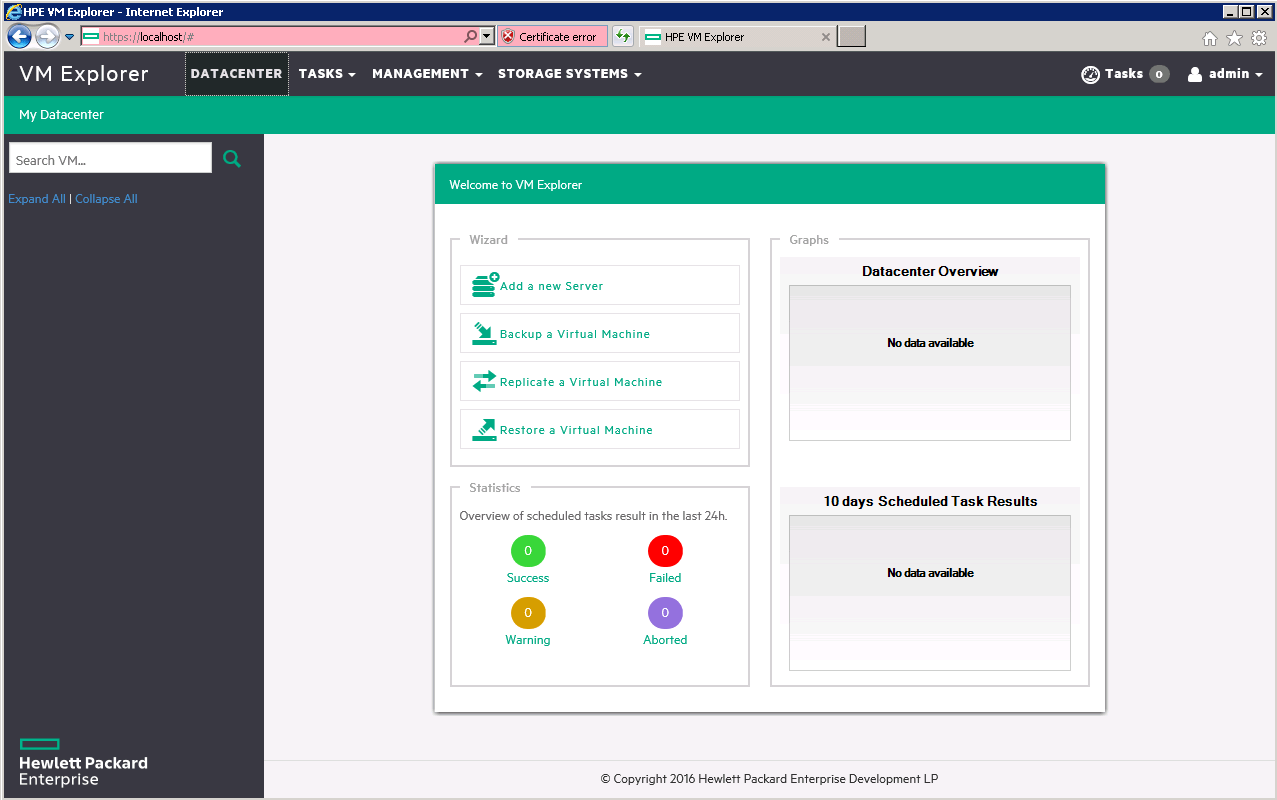Click the search magnifier icon beside Search VM
1277x800 pixels.
[x=232, y=159]
